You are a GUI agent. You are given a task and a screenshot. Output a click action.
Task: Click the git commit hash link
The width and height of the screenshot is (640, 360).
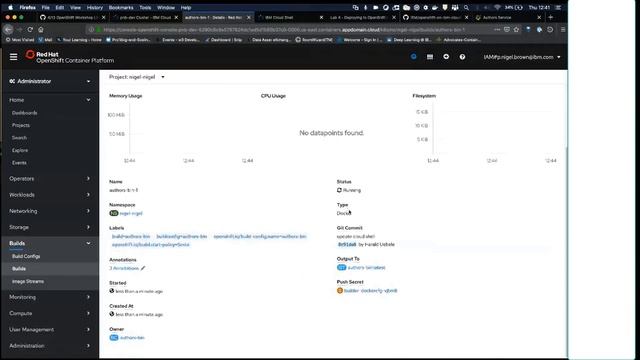[347, 244]
